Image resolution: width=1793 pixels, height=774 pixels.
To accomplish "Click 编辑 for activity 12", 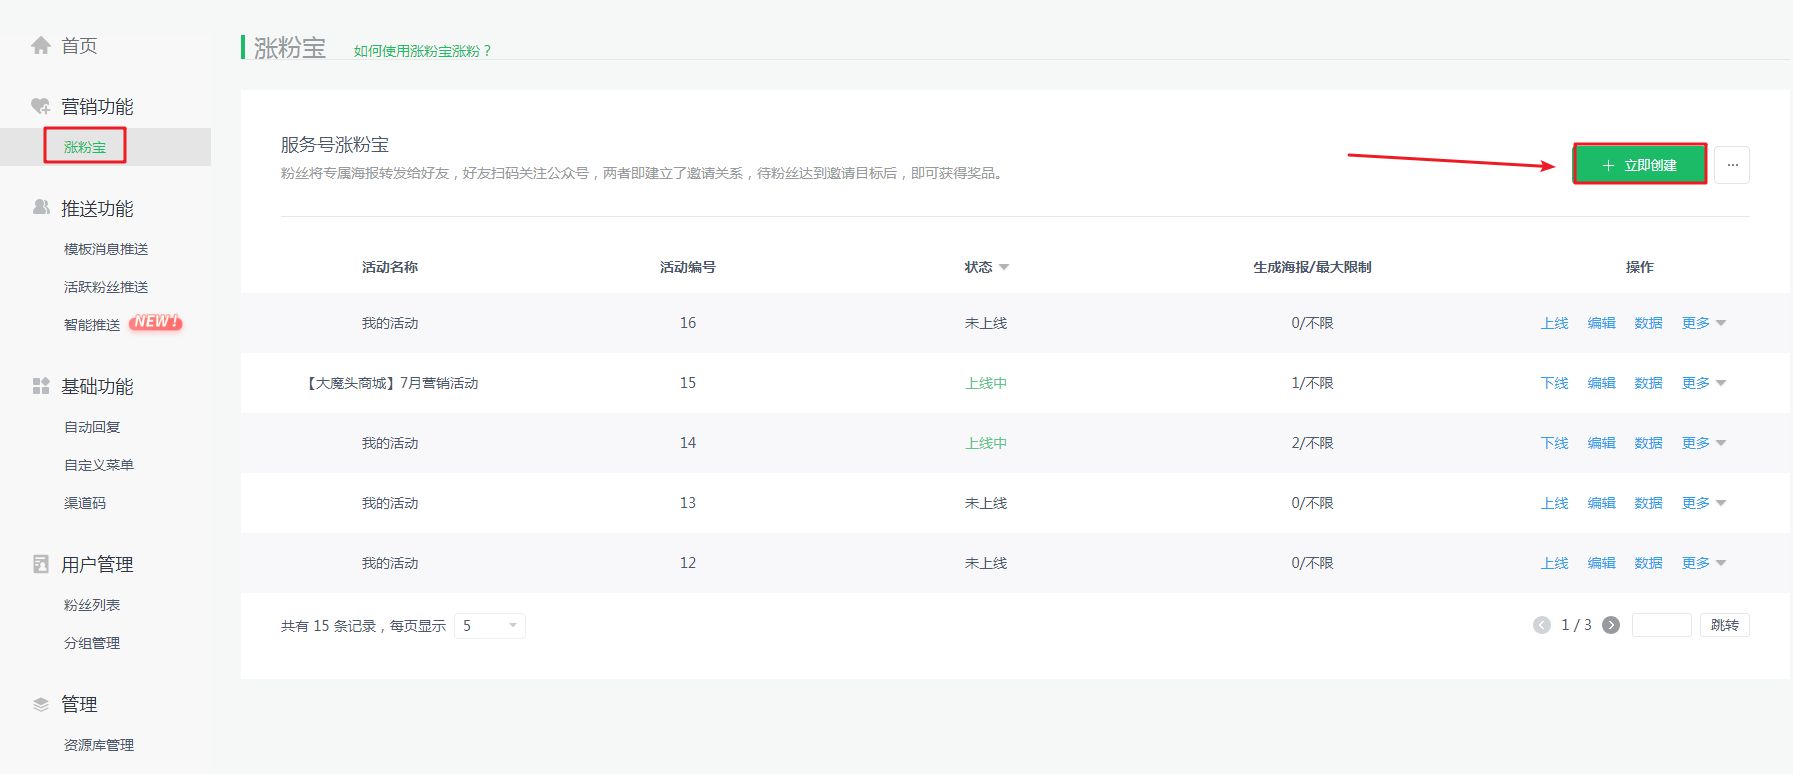I will (1602, 563).
